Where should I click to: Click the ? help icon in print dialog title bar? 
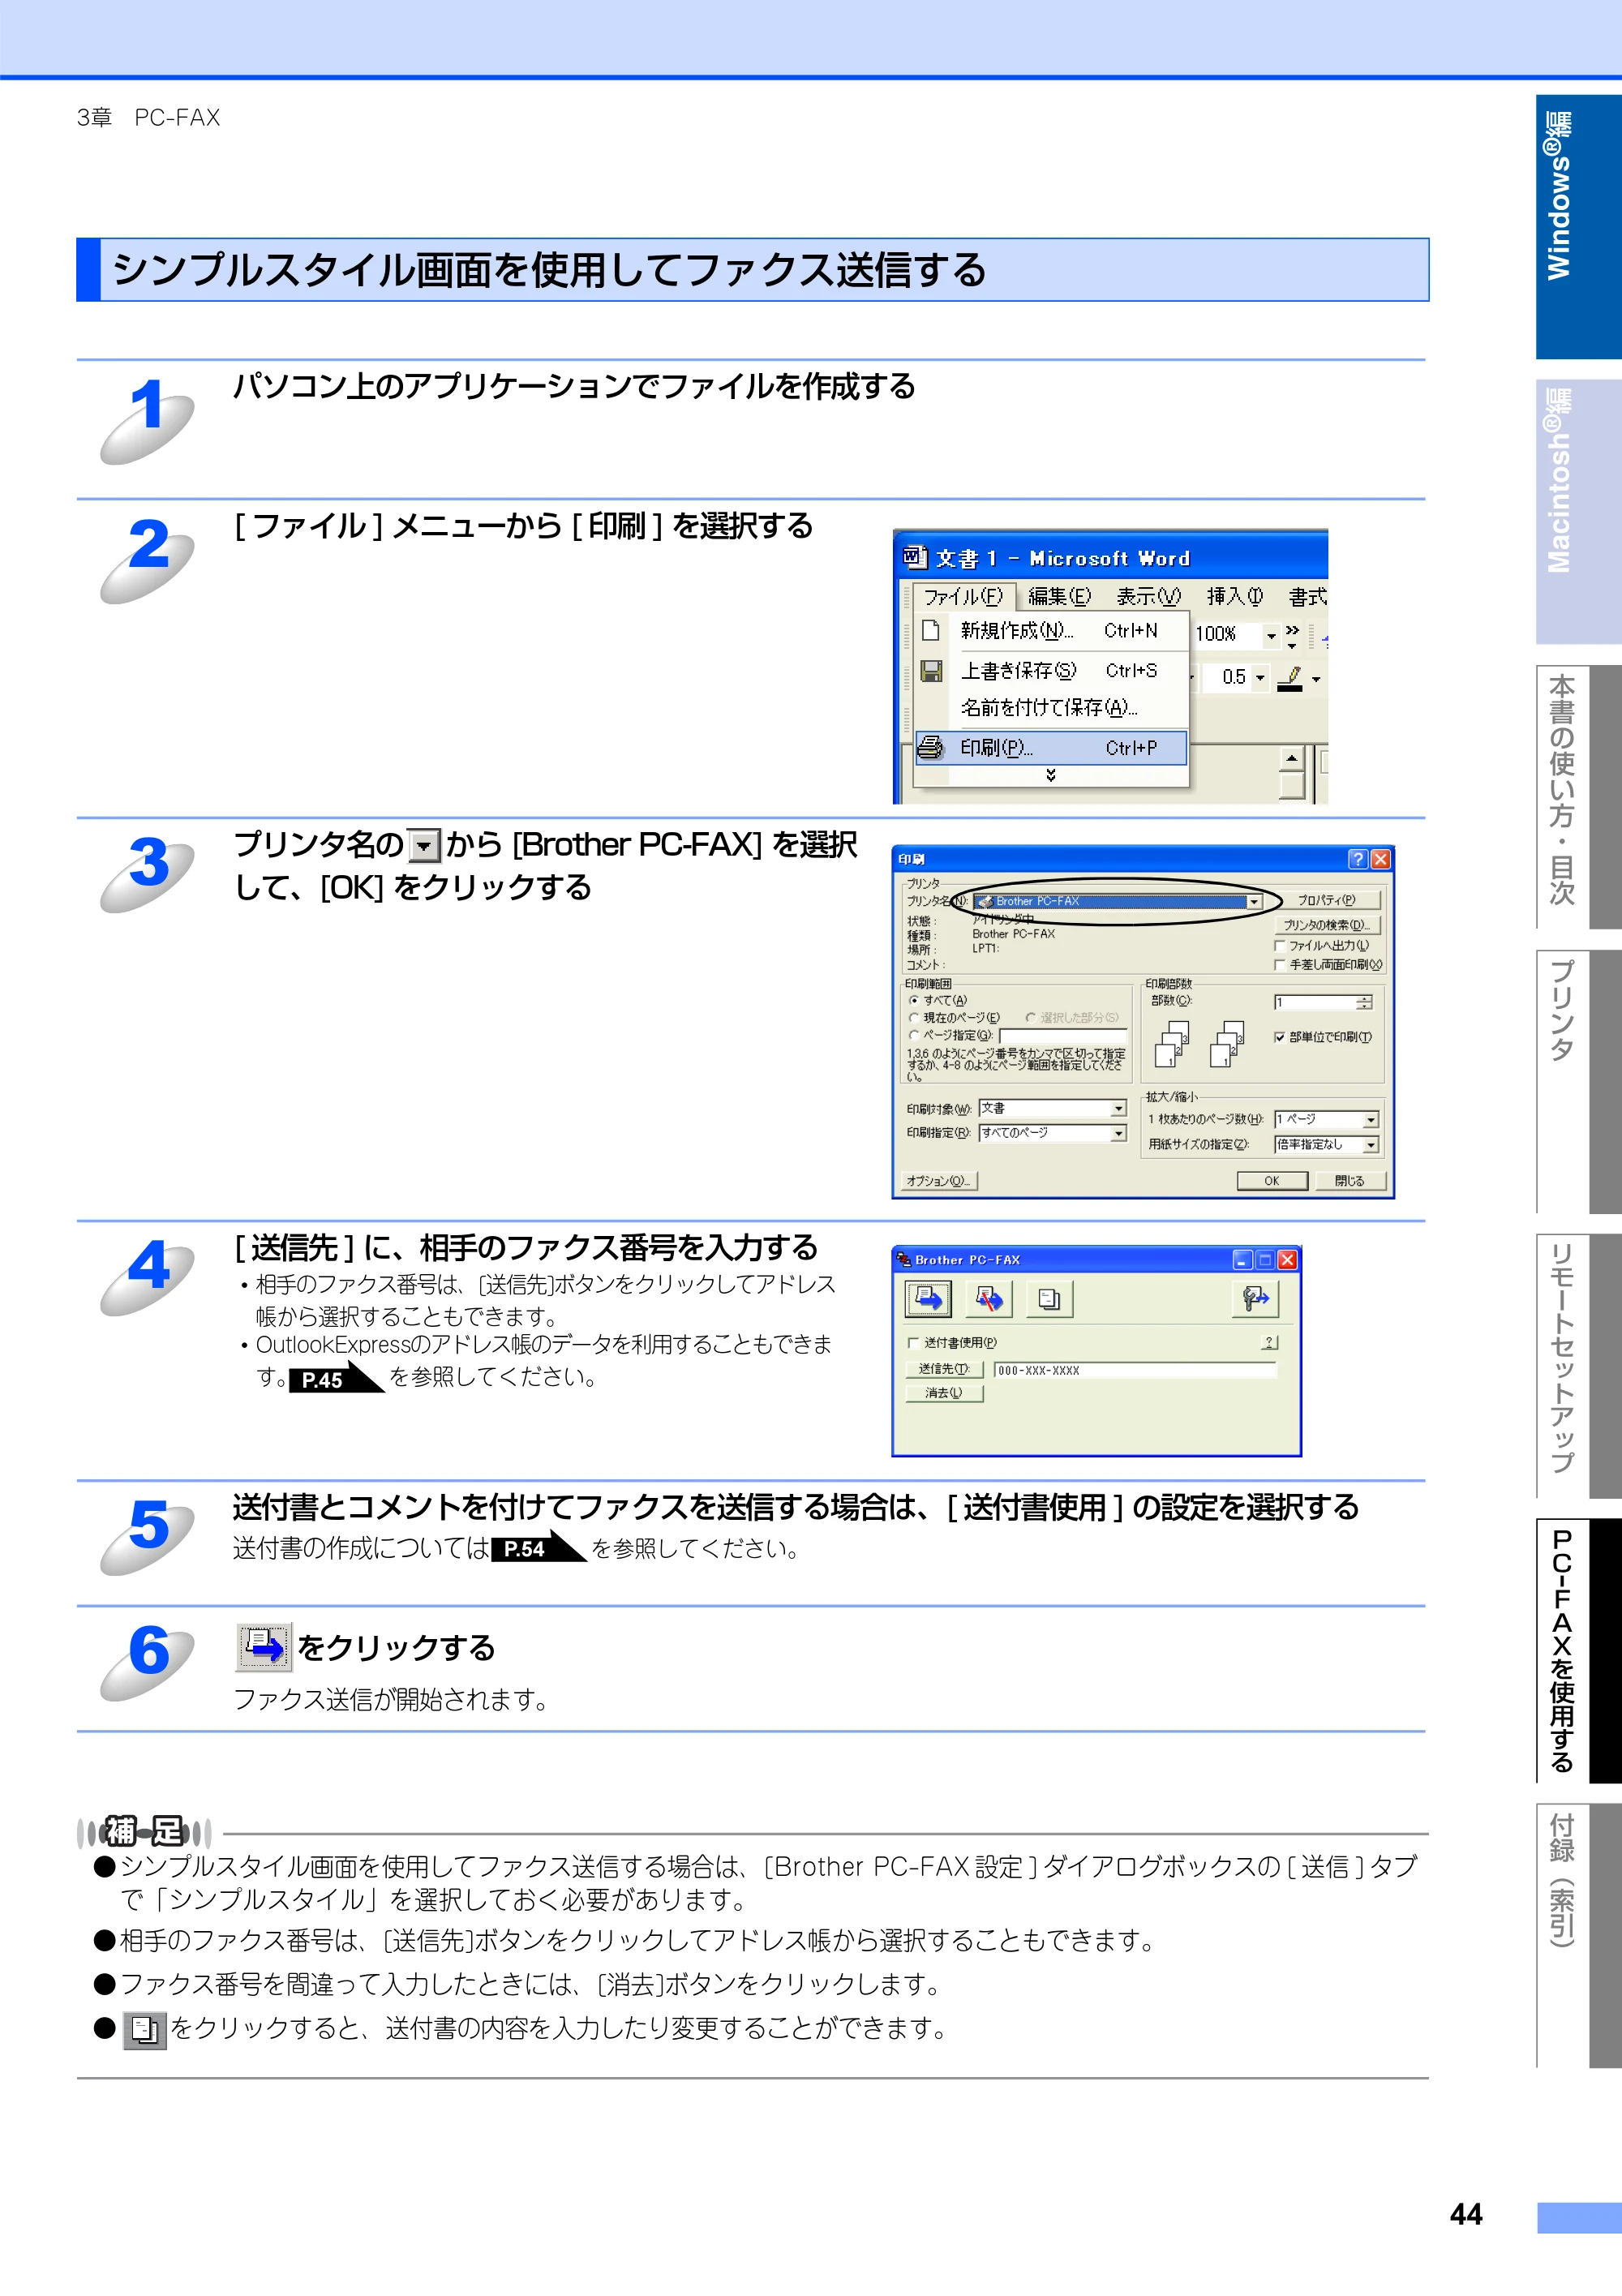(1357, 858)
